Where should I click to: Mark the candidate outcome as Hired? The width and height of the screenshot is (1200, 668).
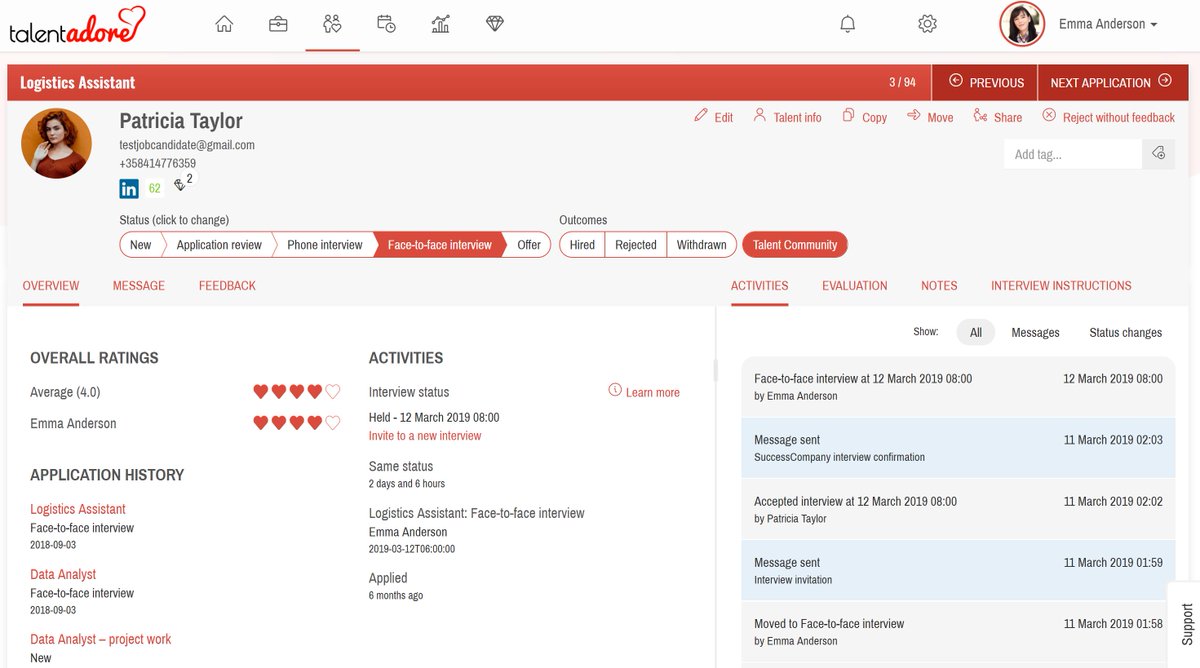[x=581, y=244]
